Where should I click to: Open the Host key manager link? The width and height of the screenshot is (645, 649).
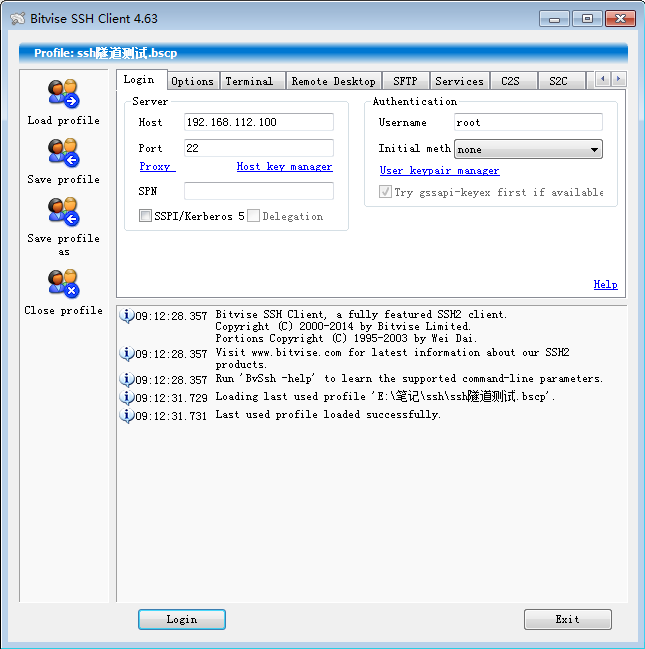284,167
